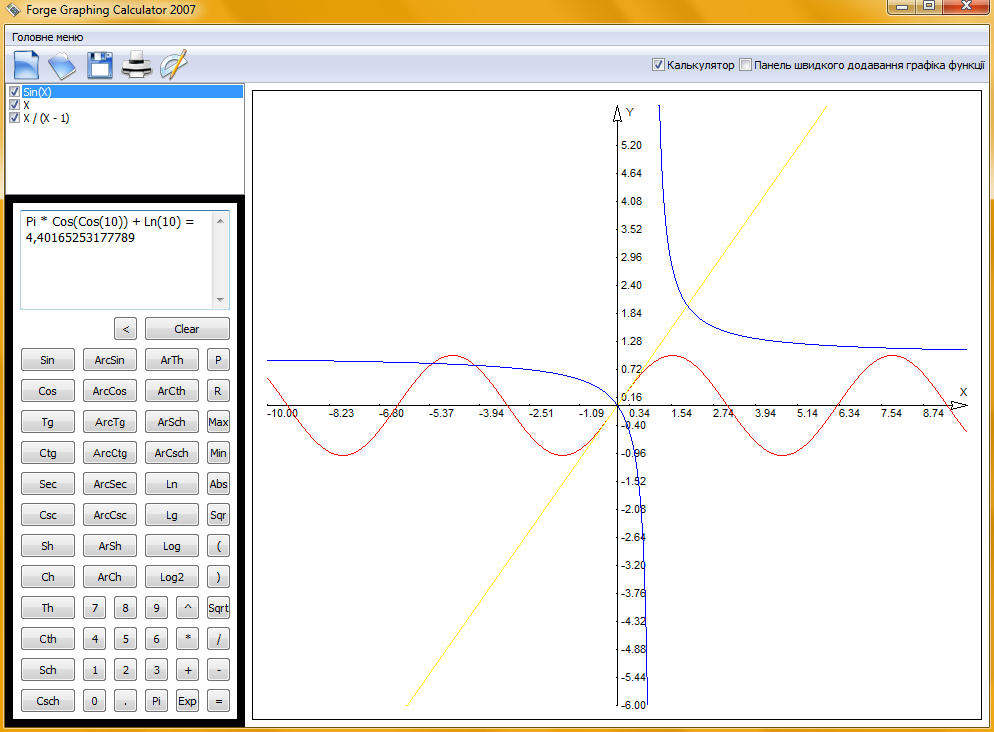The width and height of the screenshot is (994, 732).
Task: Click the Exp button
Action: tap(188, 701)
